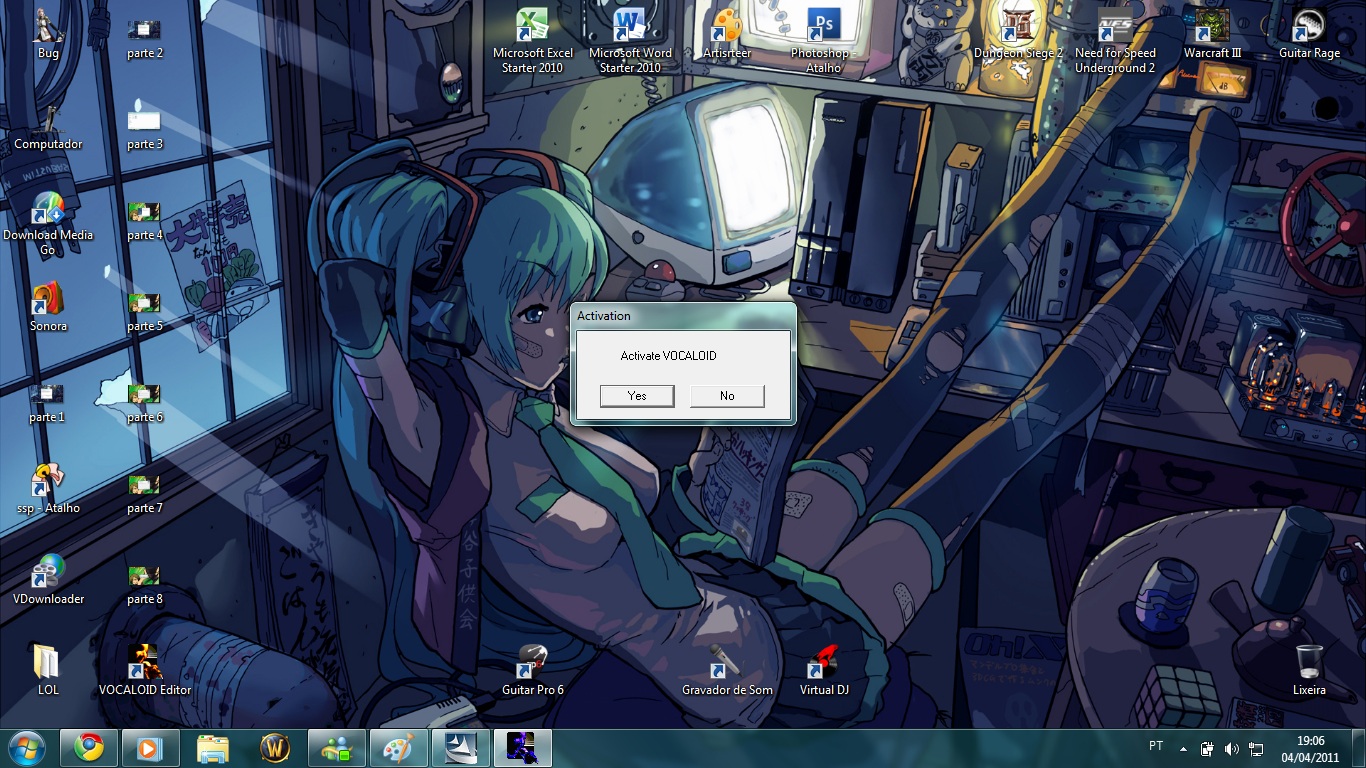The width and height of the screenshot is (1366, 768).
Task: Select the Guitar Pro 6 shortcut
Action: [x=533, y=671]
